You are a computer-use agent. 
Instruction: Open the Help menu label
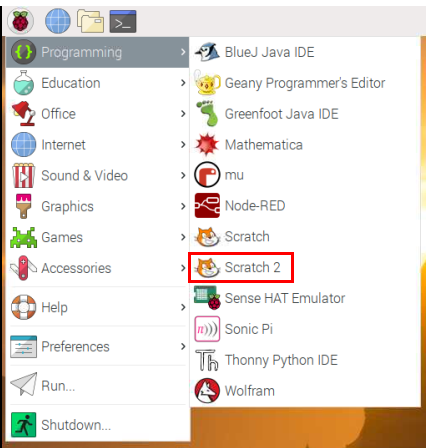pos(54,308)
